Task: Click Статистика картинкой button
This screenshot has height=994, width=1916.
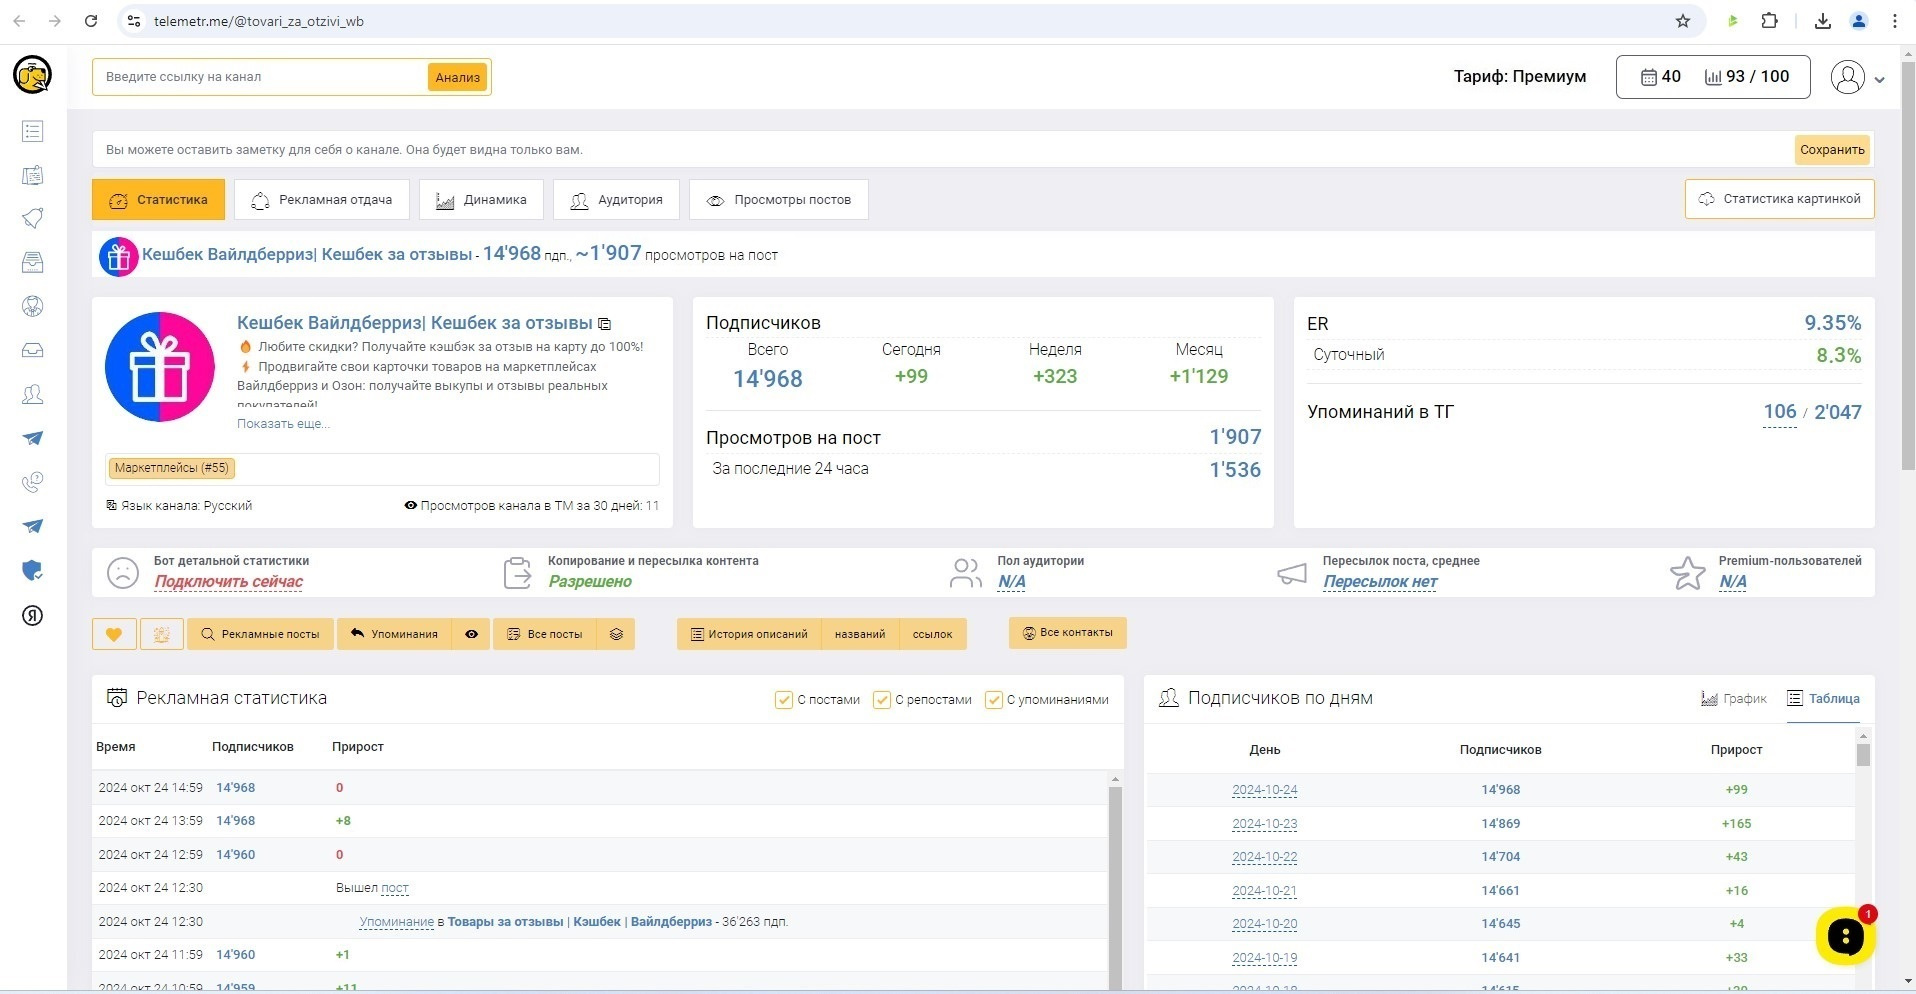Action: tap(1780, 199)
